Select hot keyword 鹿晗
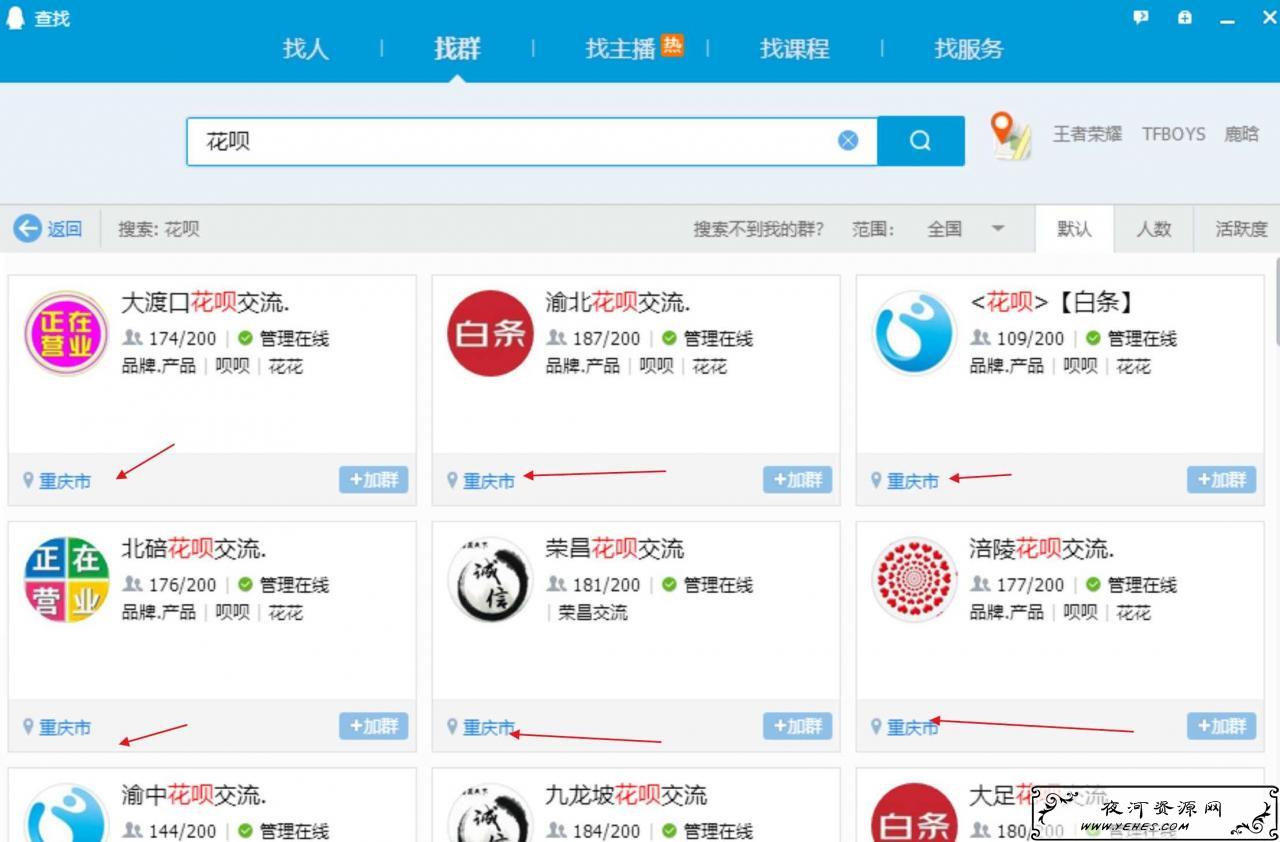 1241,134
